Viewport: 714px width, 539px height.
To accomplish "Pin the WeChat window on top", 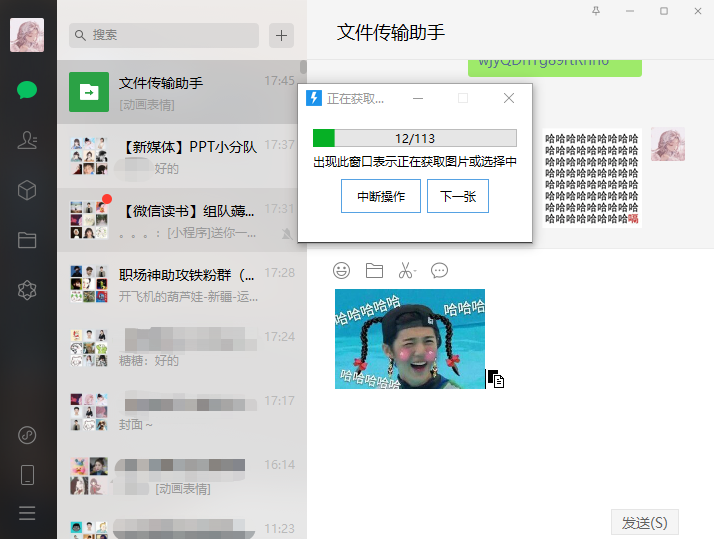I will (x=596, y=11).
